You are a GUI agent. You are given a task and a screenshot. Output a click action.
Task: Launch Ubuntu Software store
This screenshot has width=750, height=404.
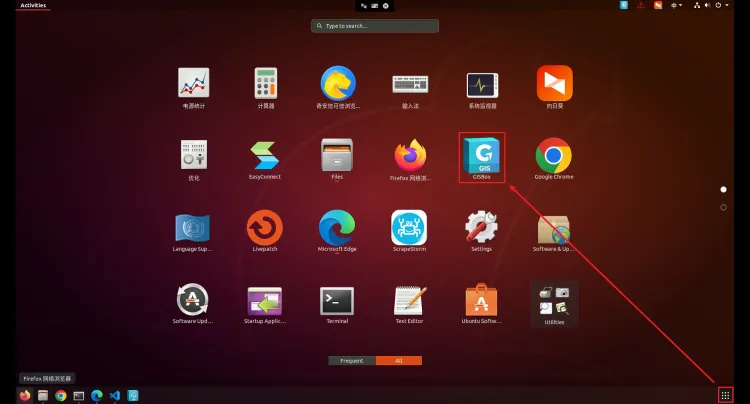[482, 299]
